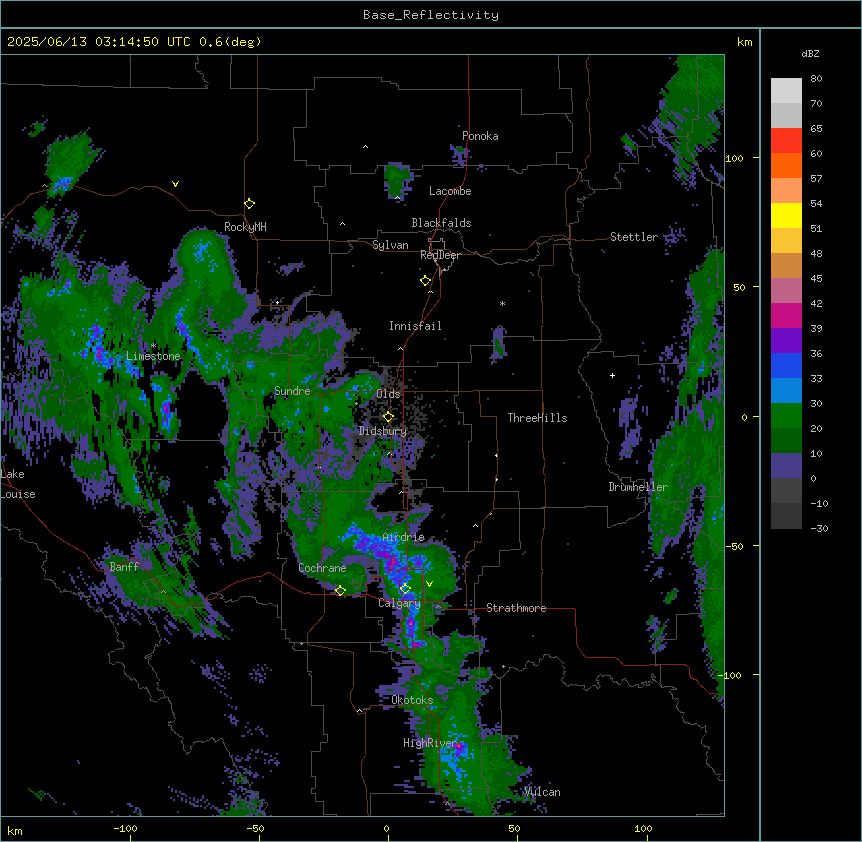This screenshot has width=862, height=842.
Task: Click the Okotoks city label
Action: coord(412,700)
